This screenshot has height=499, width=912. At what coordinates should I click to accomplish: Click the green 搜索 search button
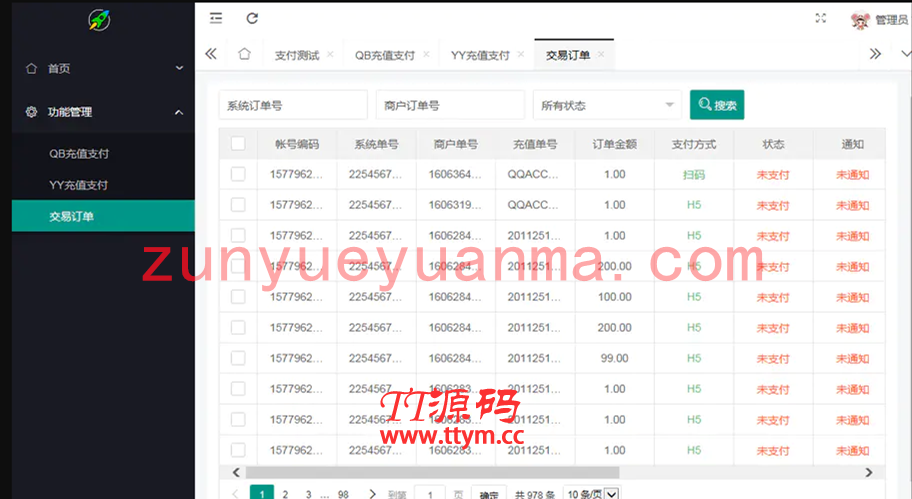click(x=717, y=105)
